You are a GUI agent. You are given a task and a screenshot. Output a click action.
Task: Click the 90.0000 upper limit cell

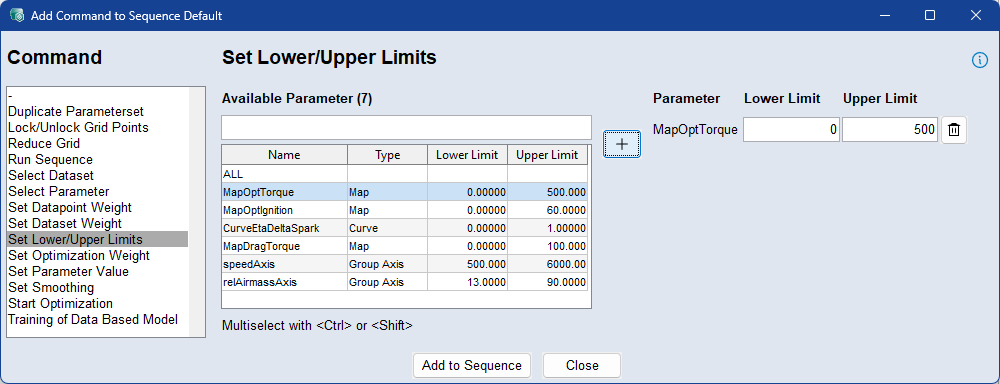click(547, 281)
